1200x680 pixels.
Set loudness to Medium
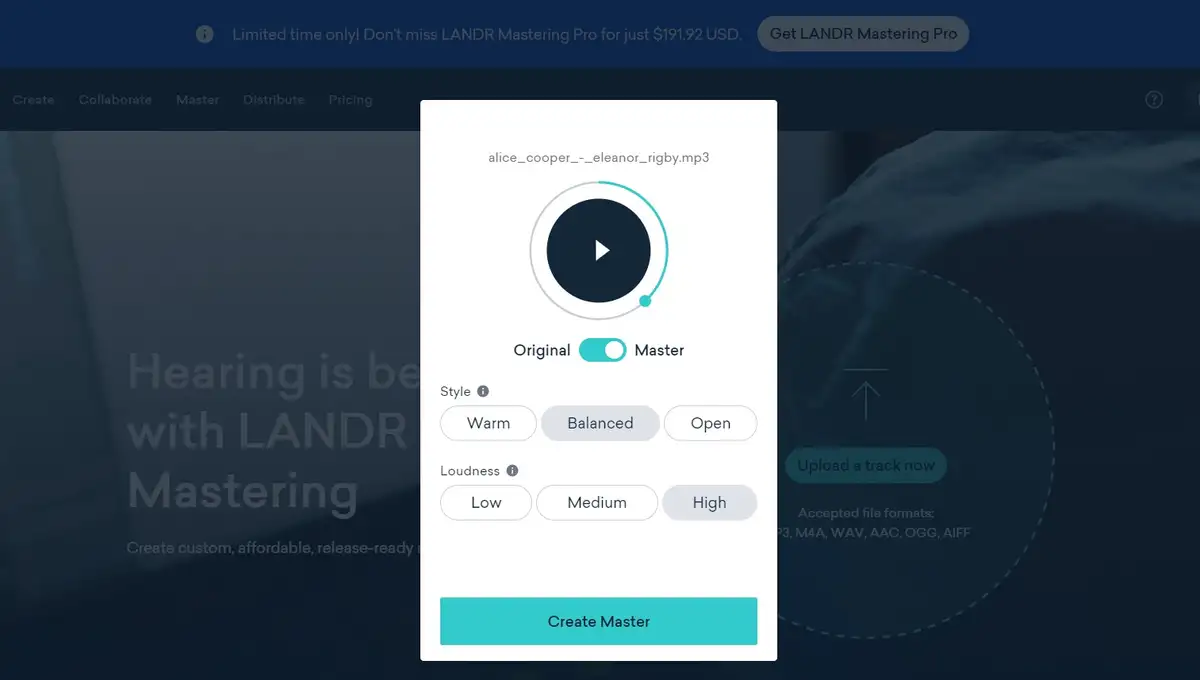tap(597, 502)
